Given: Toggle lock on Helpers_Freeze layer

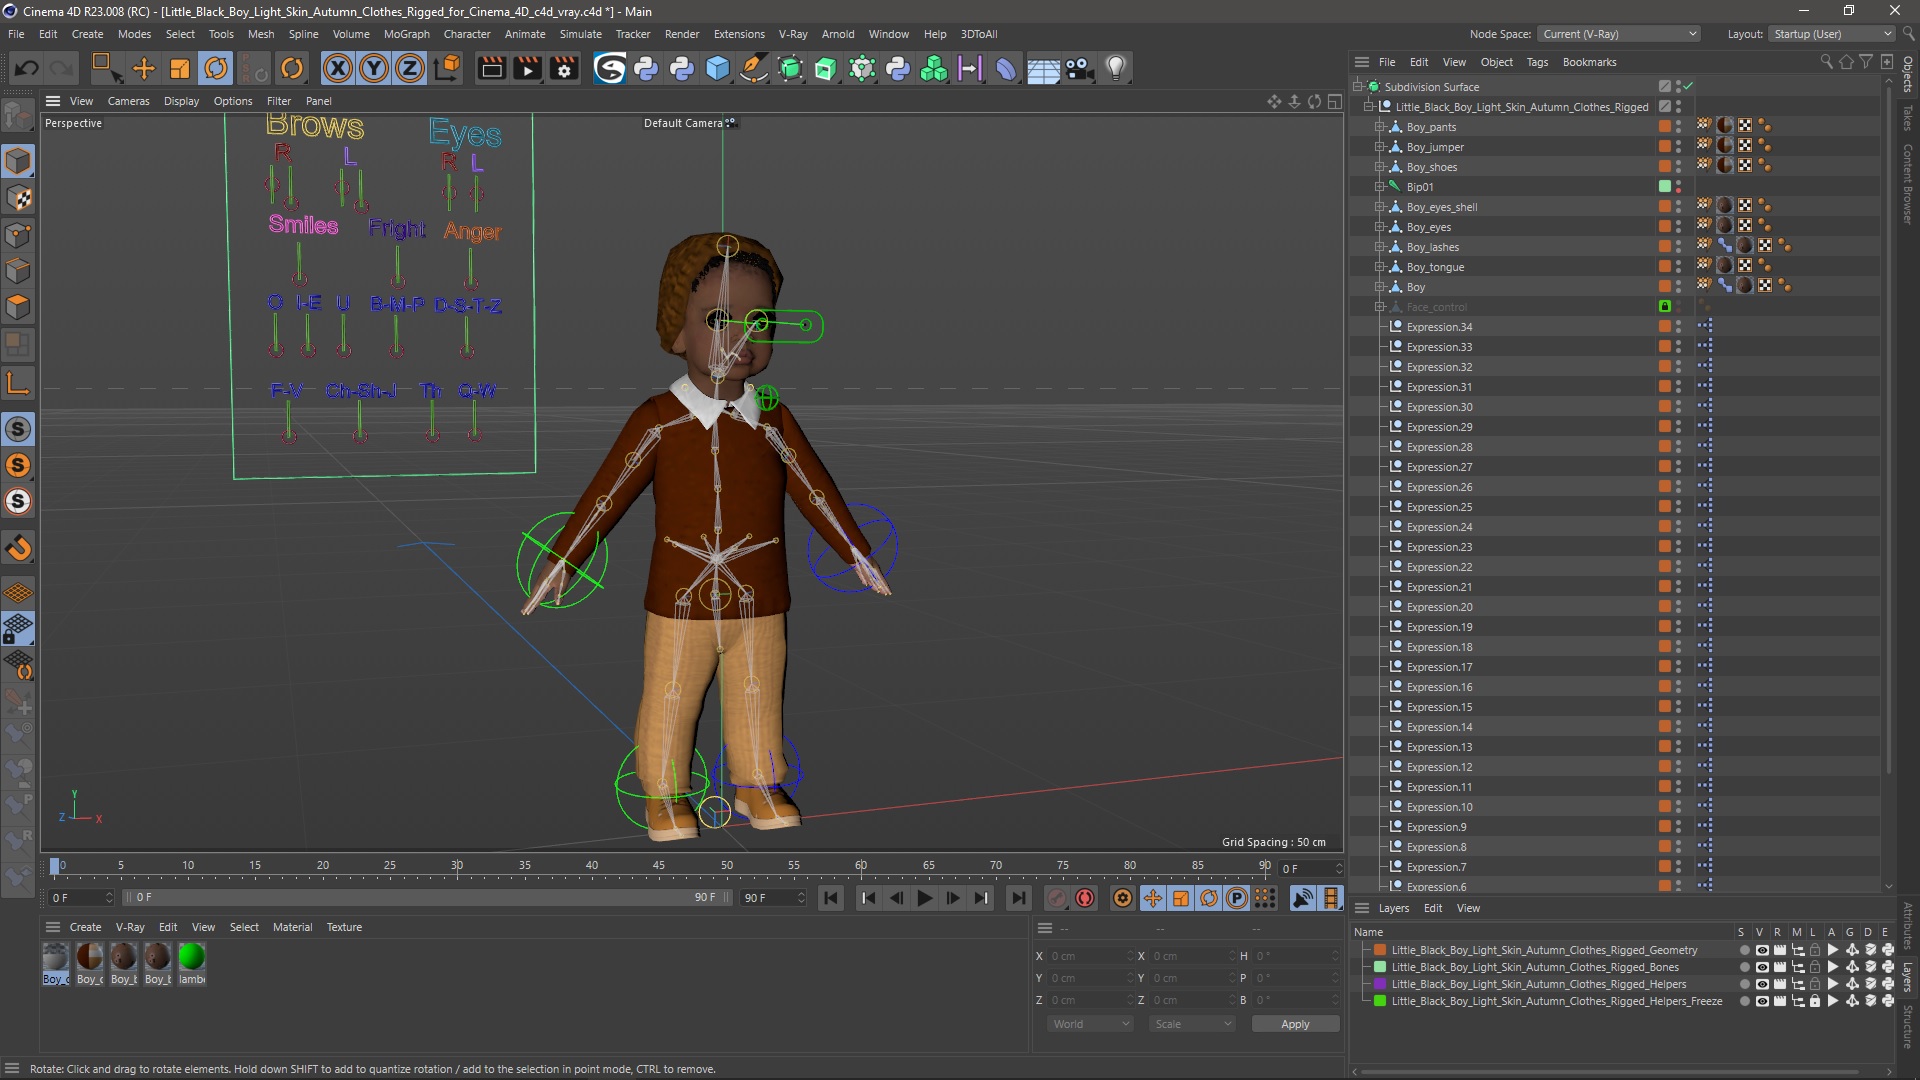Looking at the screenshot, I should point(1815,1001).
